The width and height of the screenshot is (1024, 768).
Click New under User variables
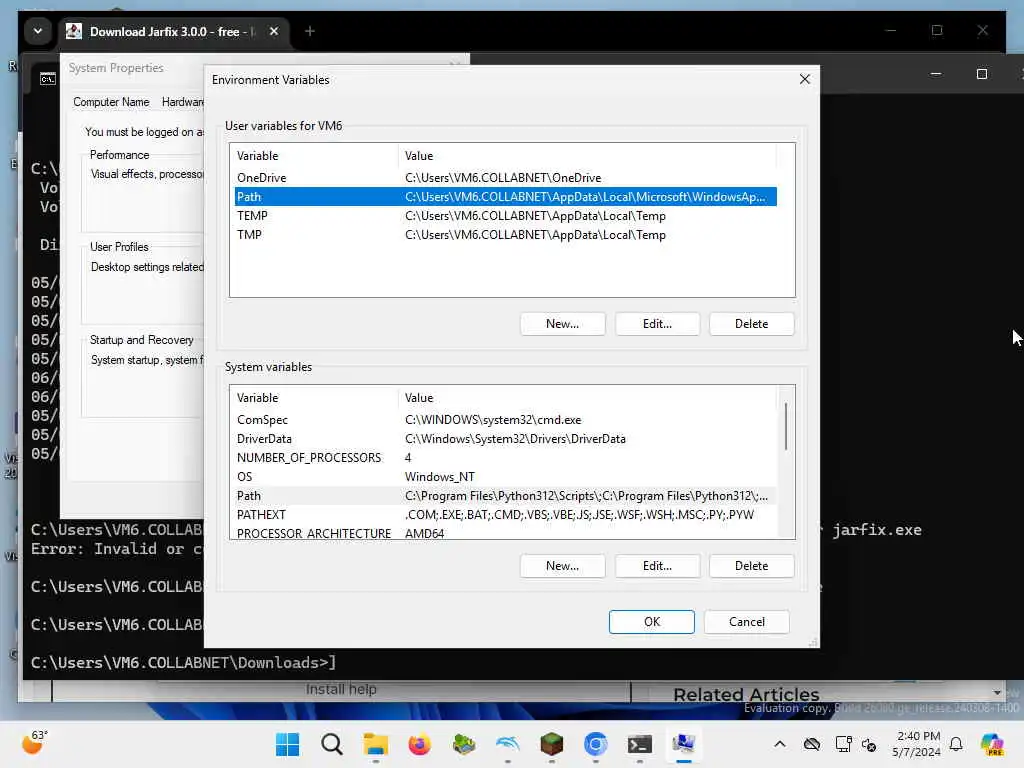click(562, 324)
